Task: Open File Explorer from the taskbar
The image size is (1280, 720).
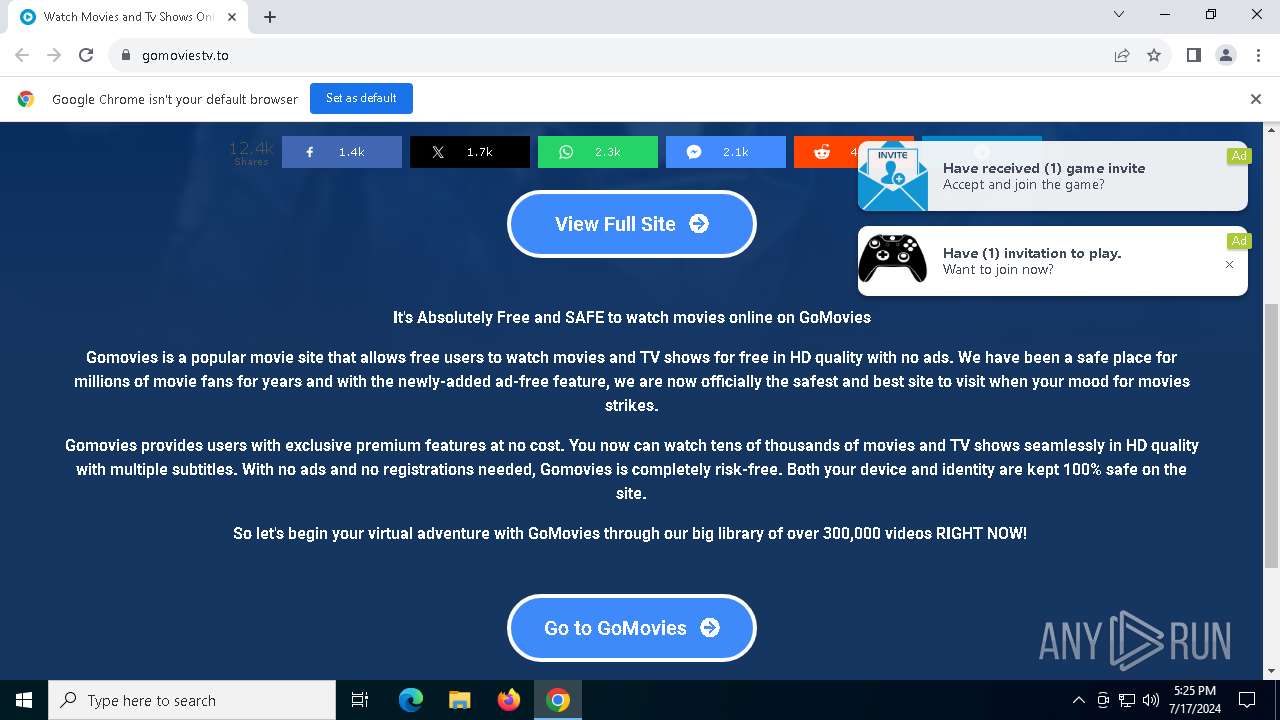Action: click(459, 700)
